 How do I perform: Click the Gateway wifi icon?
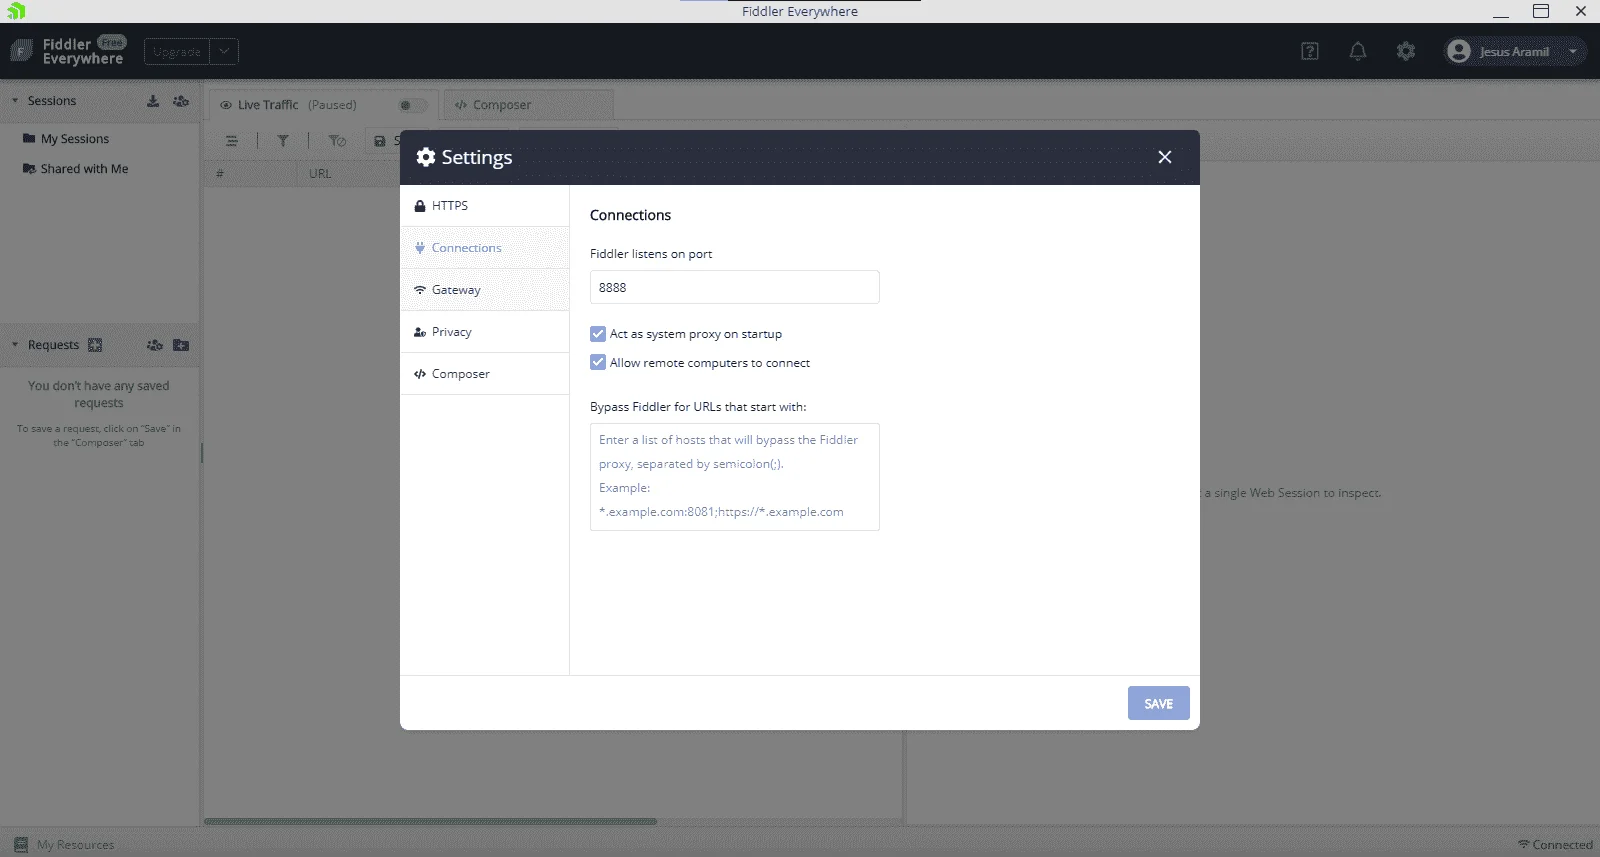pyautogui.click(x=420, y=290)
